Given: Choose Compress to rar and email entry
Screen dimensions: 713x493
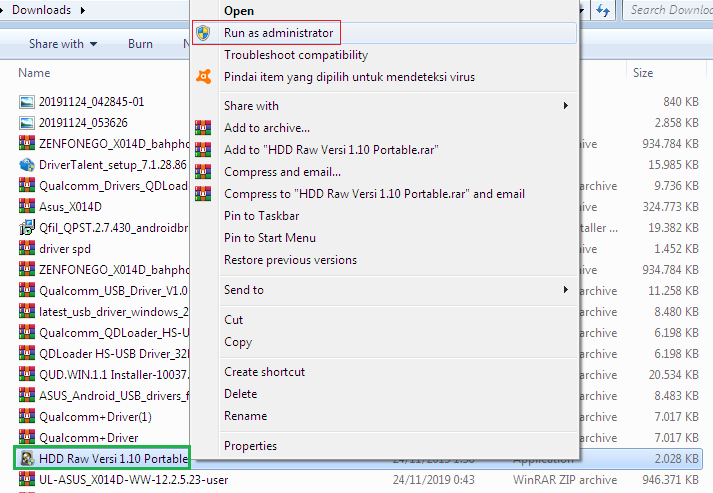Looking at the screenshot, I should (374, 194).
